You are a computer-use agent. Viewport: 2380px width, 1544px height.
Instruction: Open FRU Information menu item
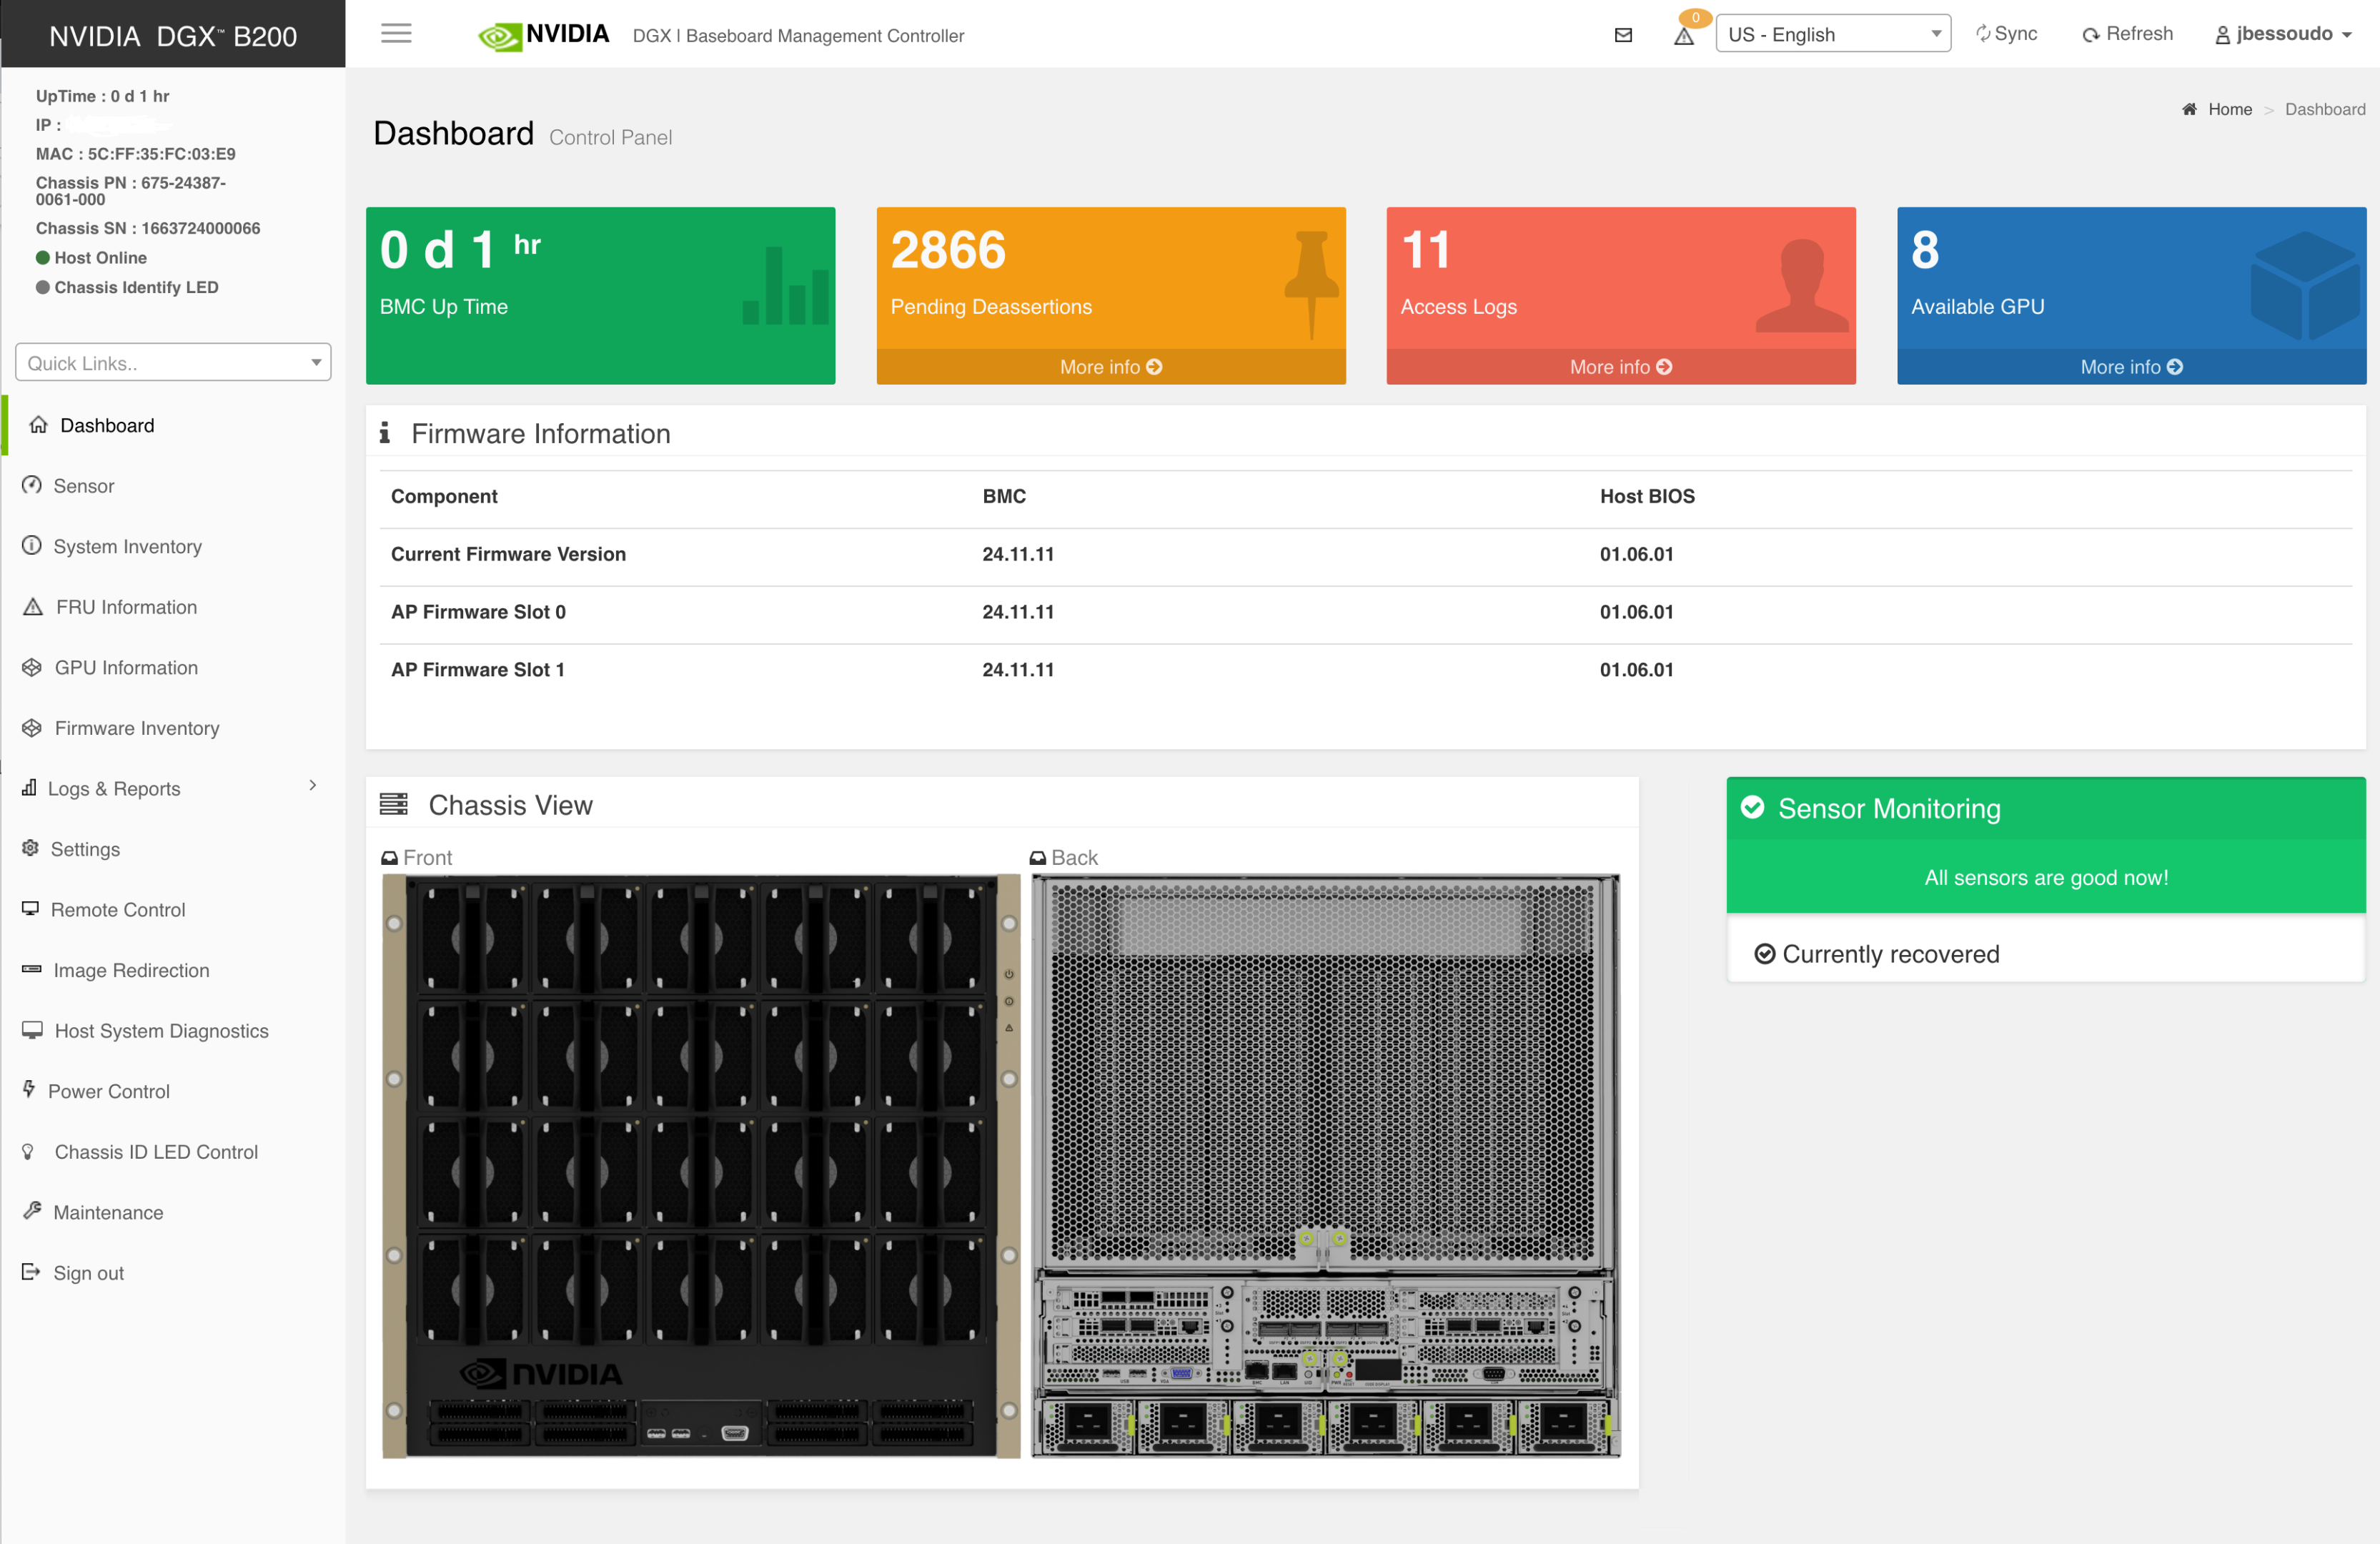126,607
